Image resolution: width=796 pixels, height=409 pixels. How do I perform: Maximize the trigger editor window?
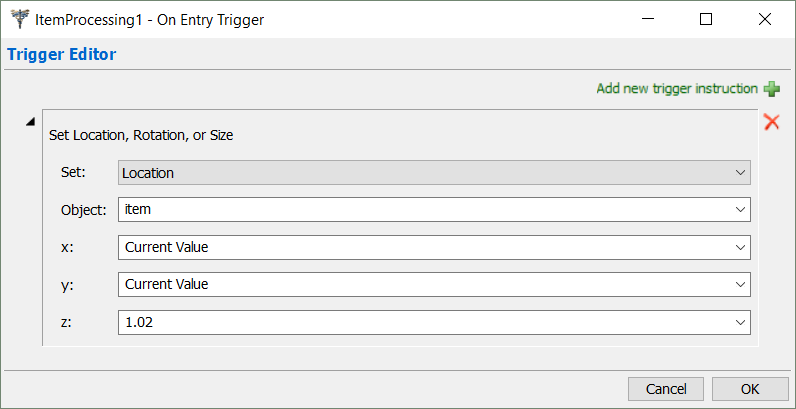pyautogui.click(x=706, y=19)
